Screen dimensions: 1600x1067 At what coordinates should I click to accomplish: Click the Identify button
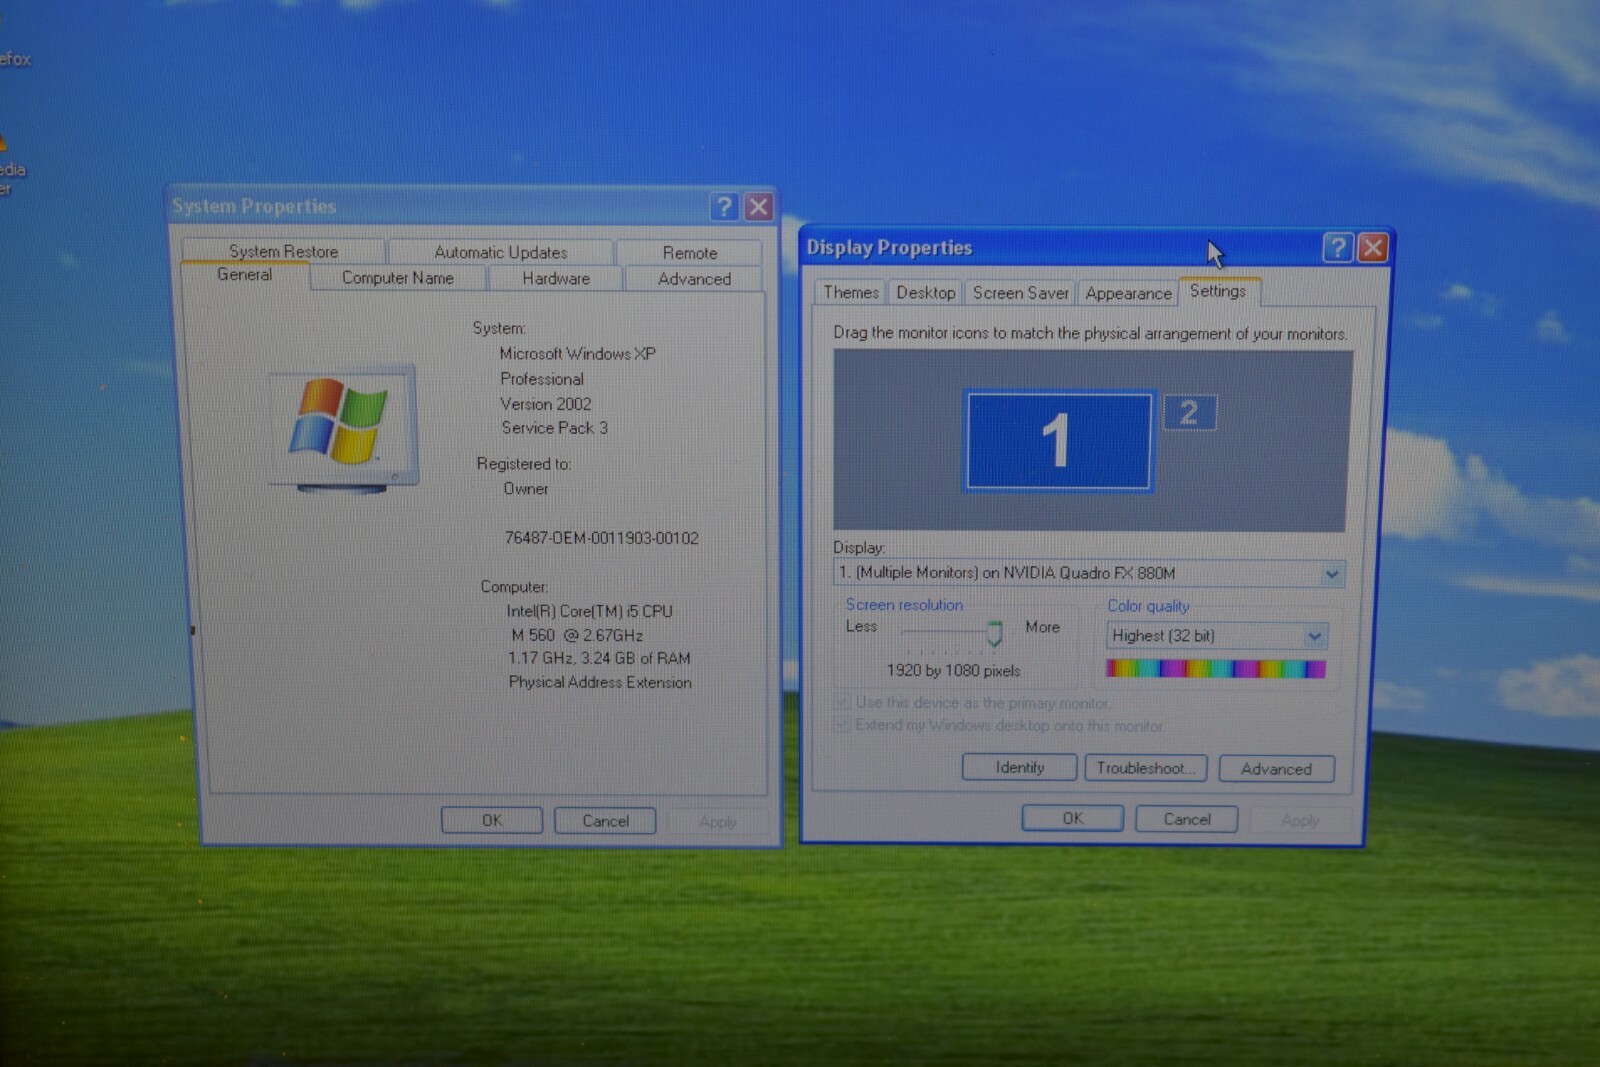pyautogui.click(x=1020, y=767)
